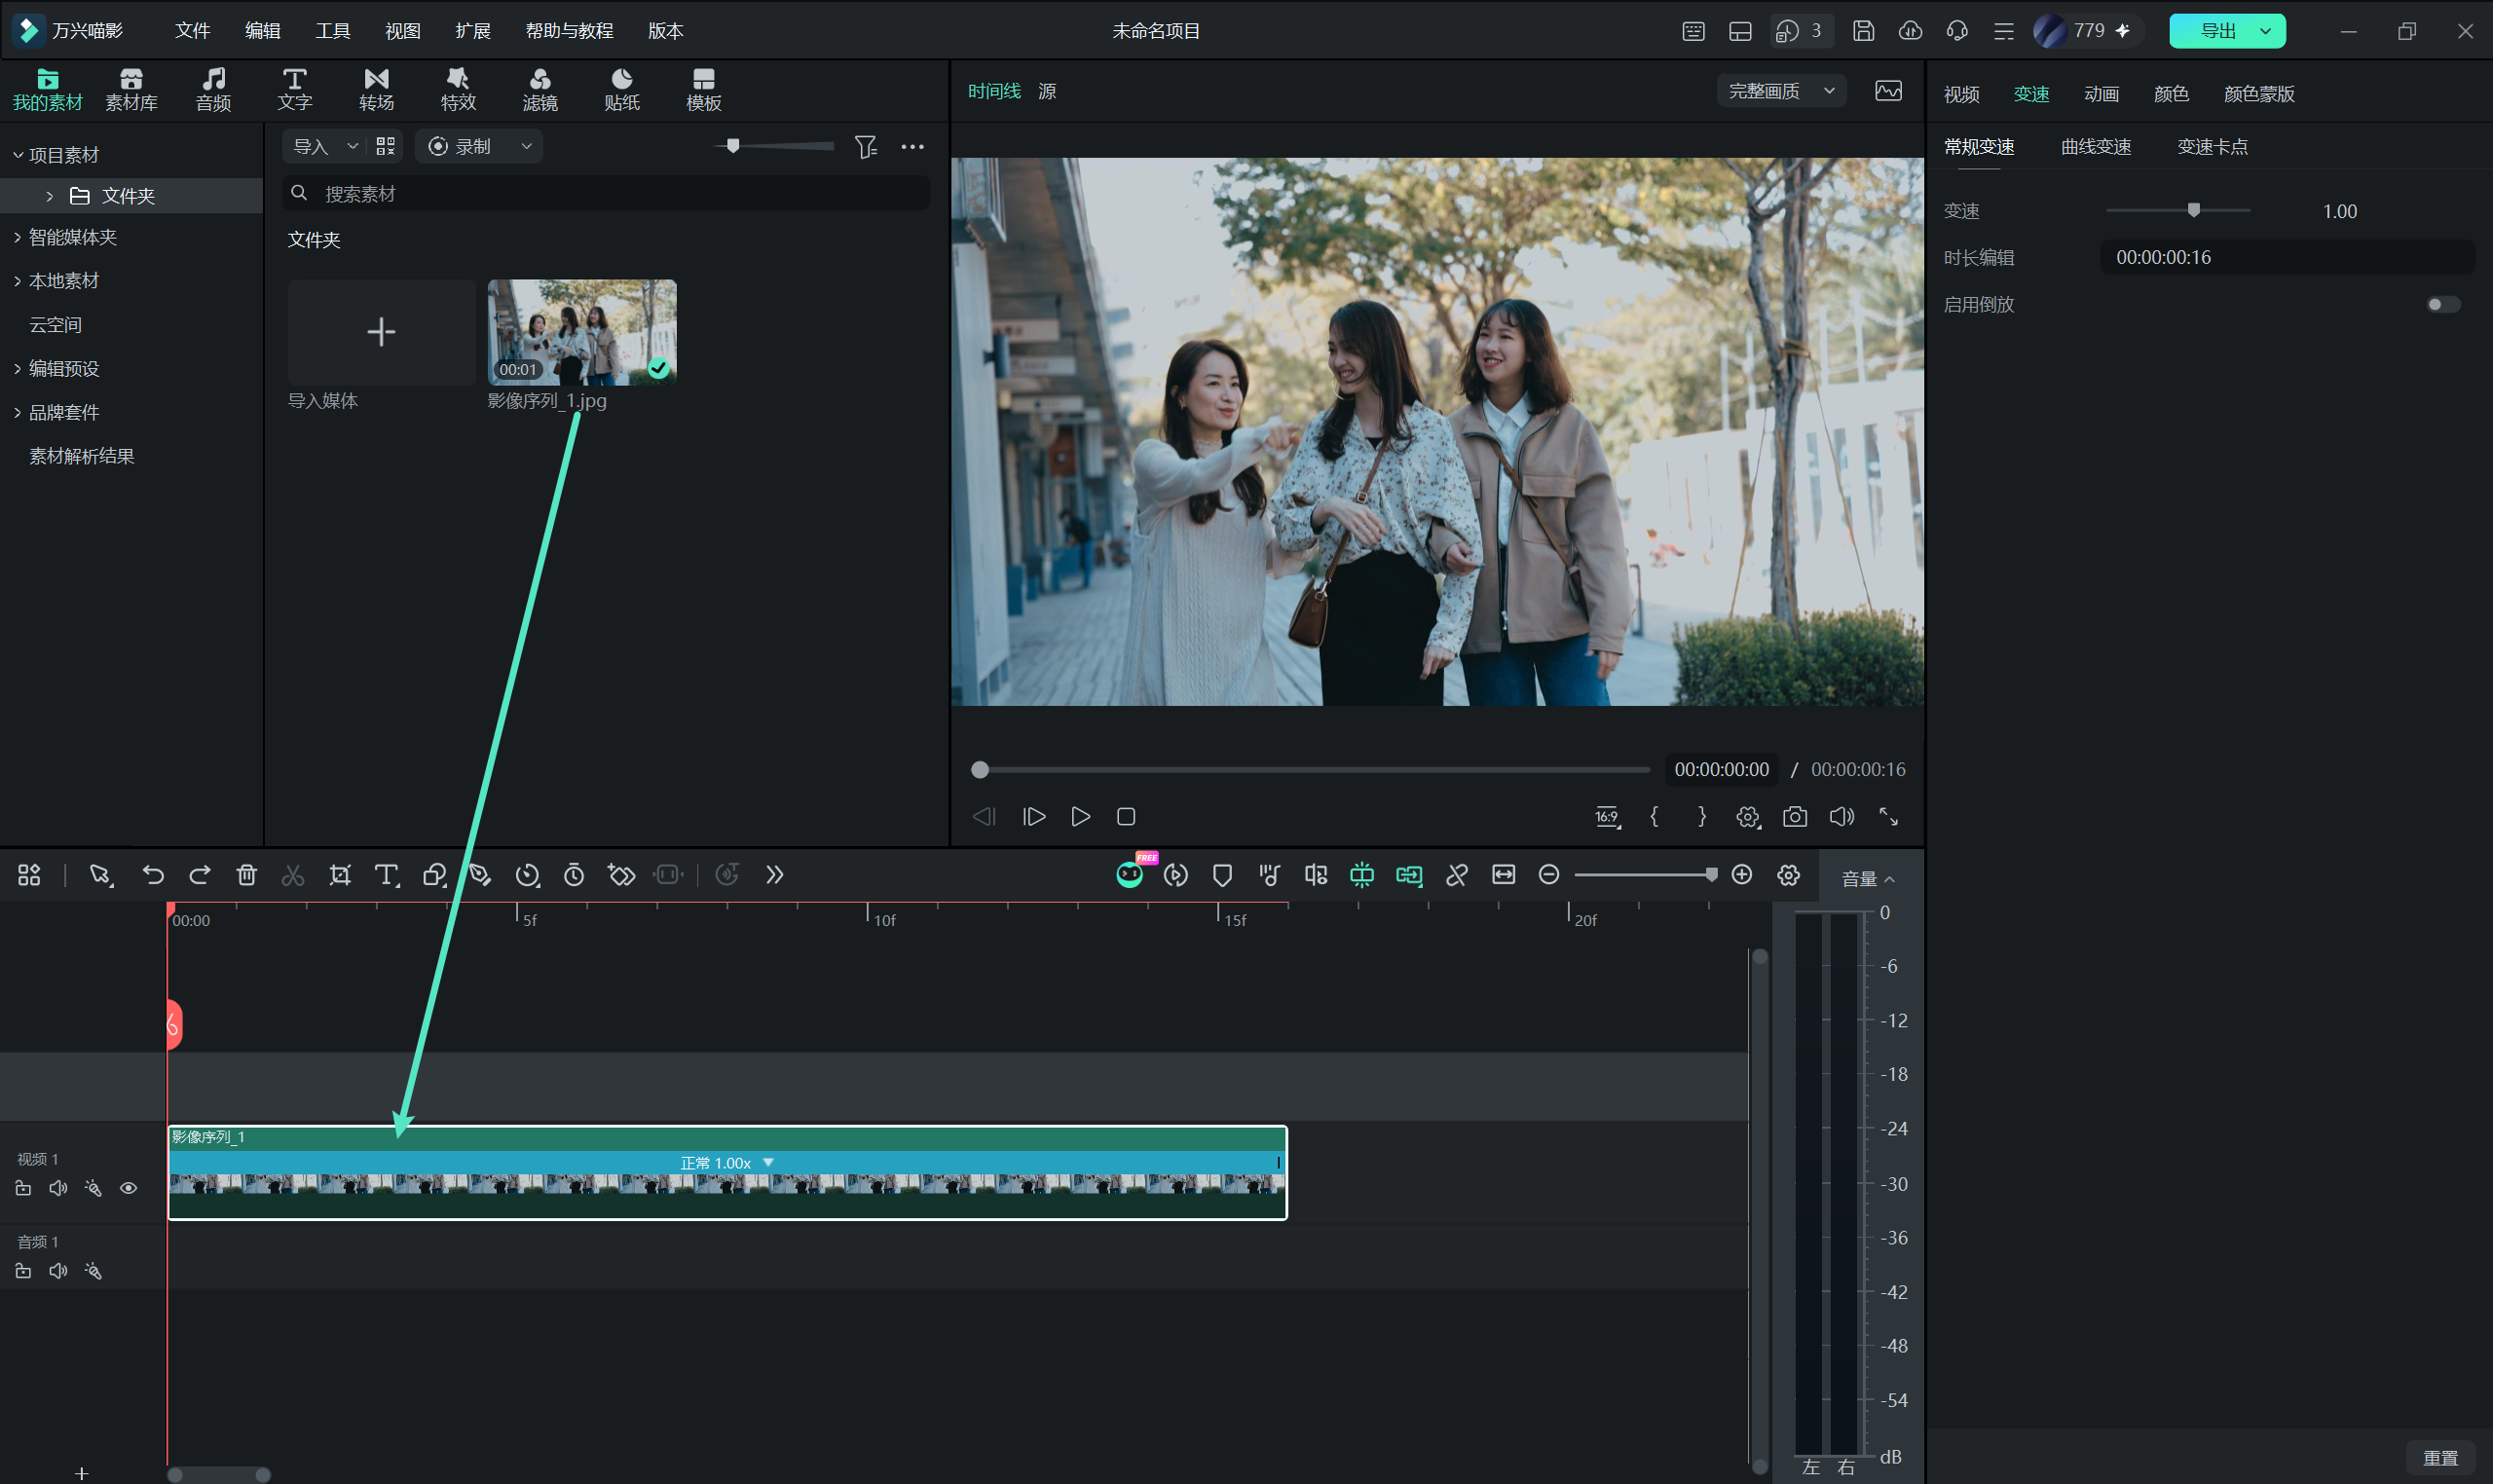Switch to the 曲线变速 tab
This screenshot has width=2493, height=1484.
tap(2095, 147)
